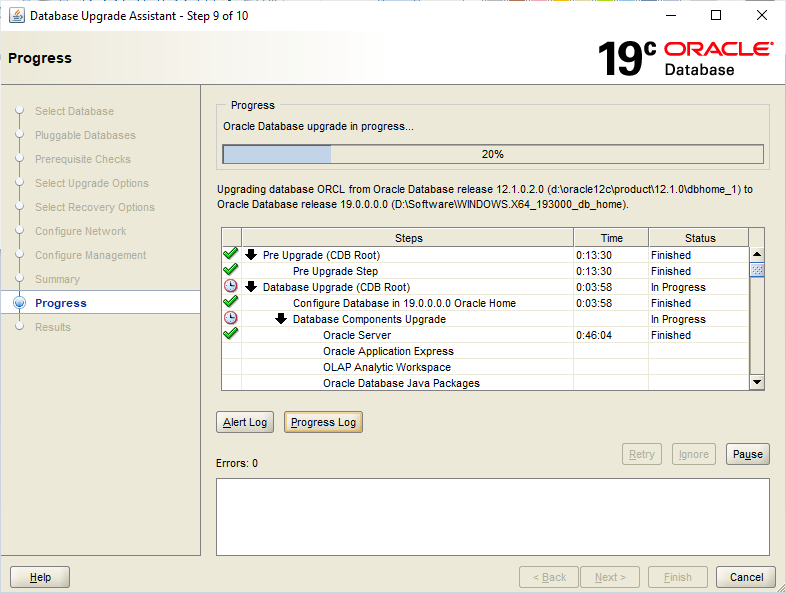Click In Progress status of Database Components Upgrade
This screenshot has width=786, height=593.
[678, 319]
